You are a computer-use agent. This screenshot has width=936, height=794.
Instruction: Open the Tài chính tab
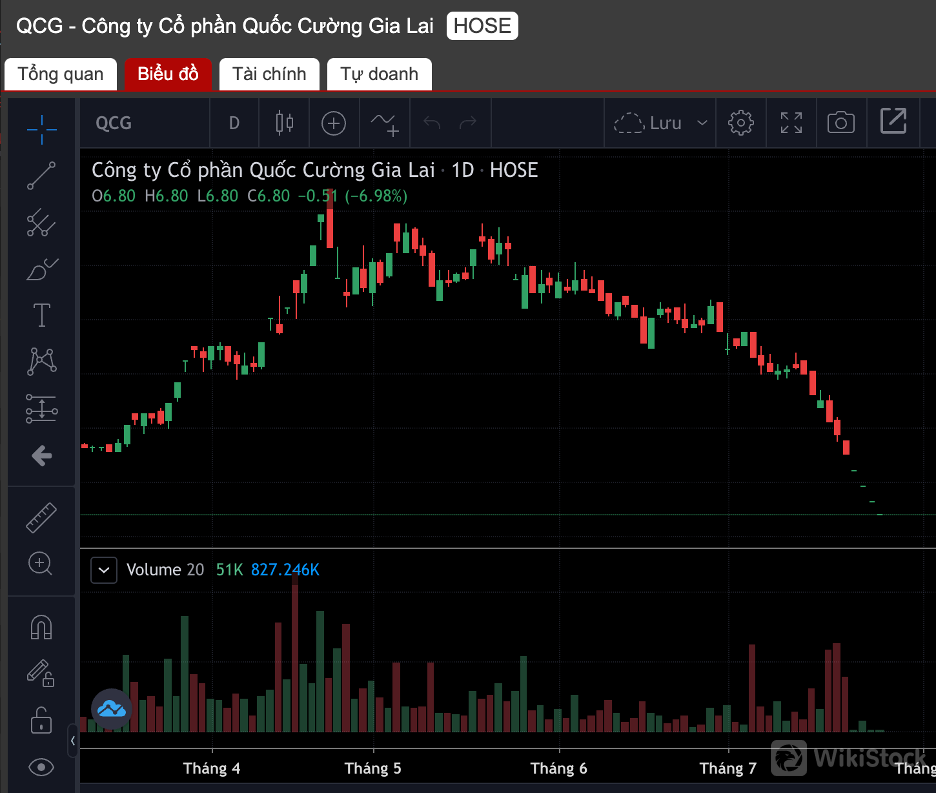[x=269, y=74]
